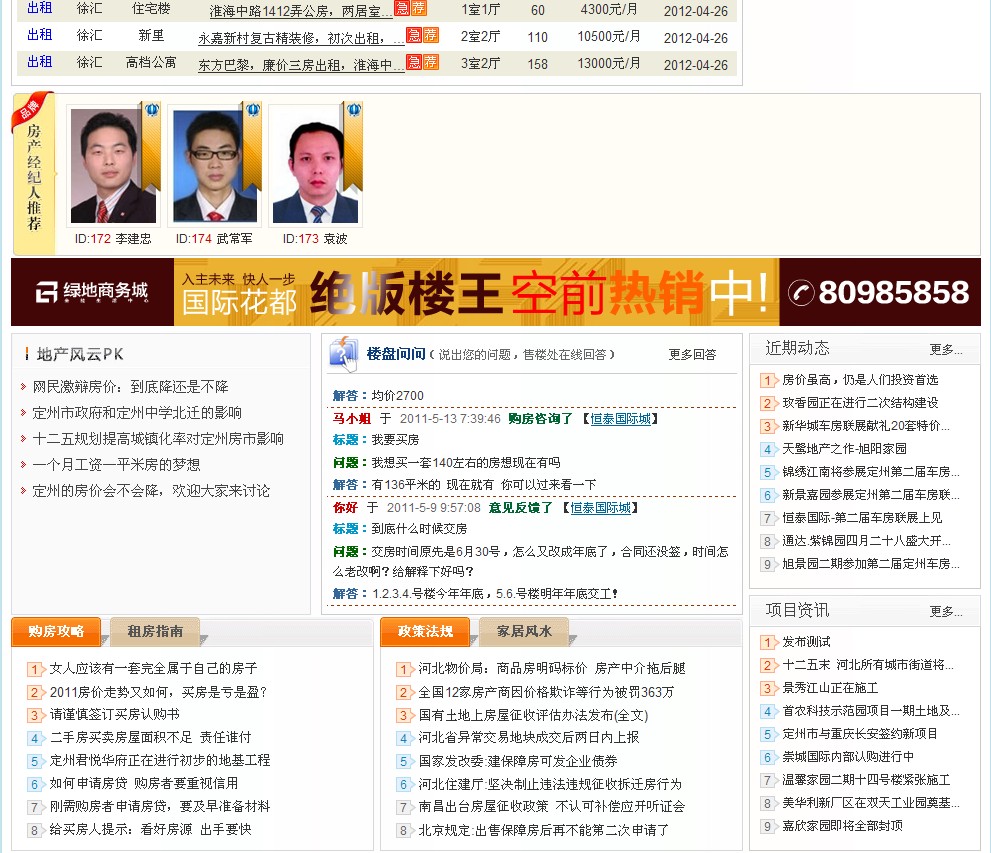The width and height of the screenshot is (991, 853).
Task: Open 定州市与重庆长安签约新项目
Action: point(860,734)
